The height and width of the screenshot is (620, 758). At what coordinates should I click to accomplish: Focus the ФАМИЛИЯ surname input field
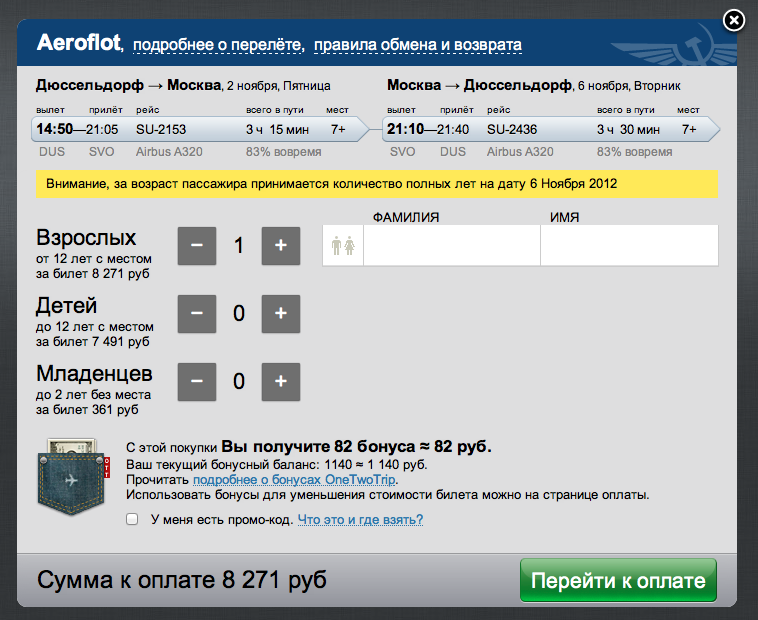click(x=452, y=245)
